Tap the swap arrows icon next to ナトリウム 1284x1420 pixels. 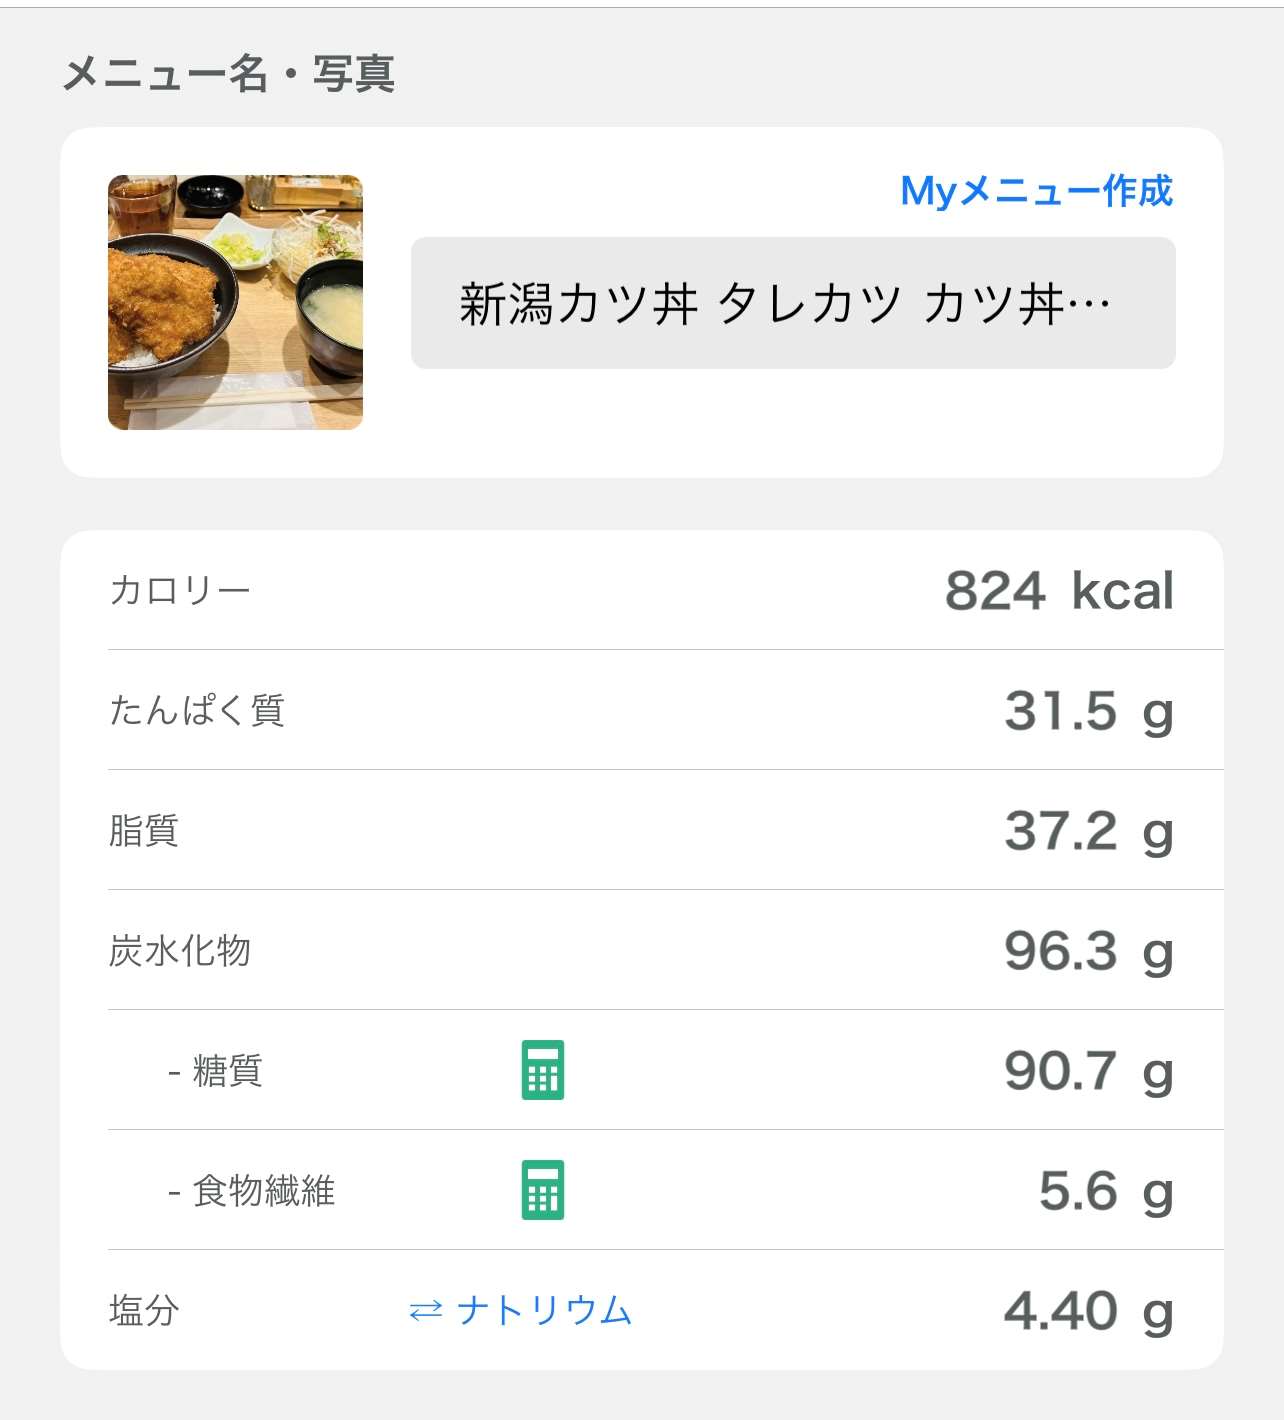coord(425,1310)
